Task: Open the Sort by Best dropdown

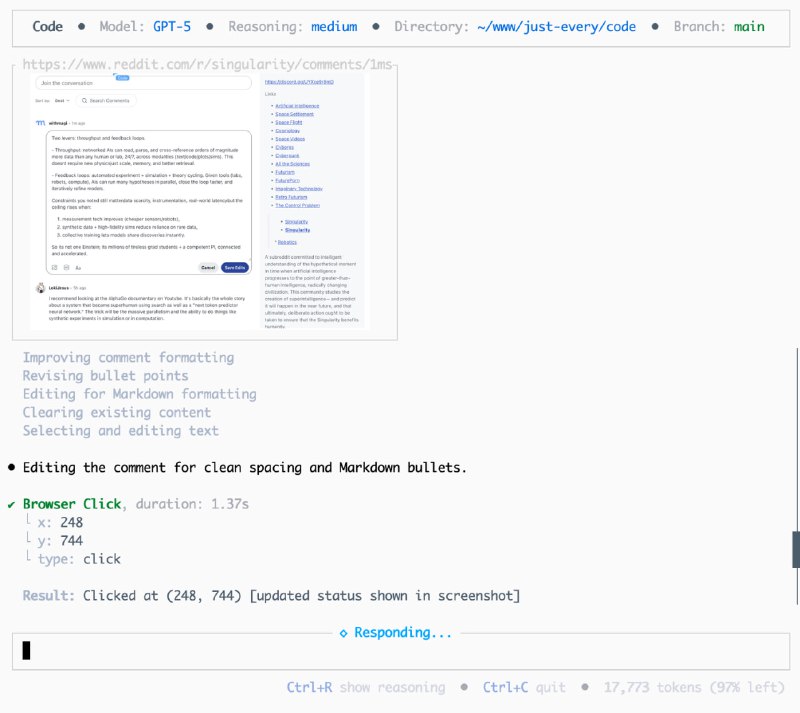Action: click(64, 101)
